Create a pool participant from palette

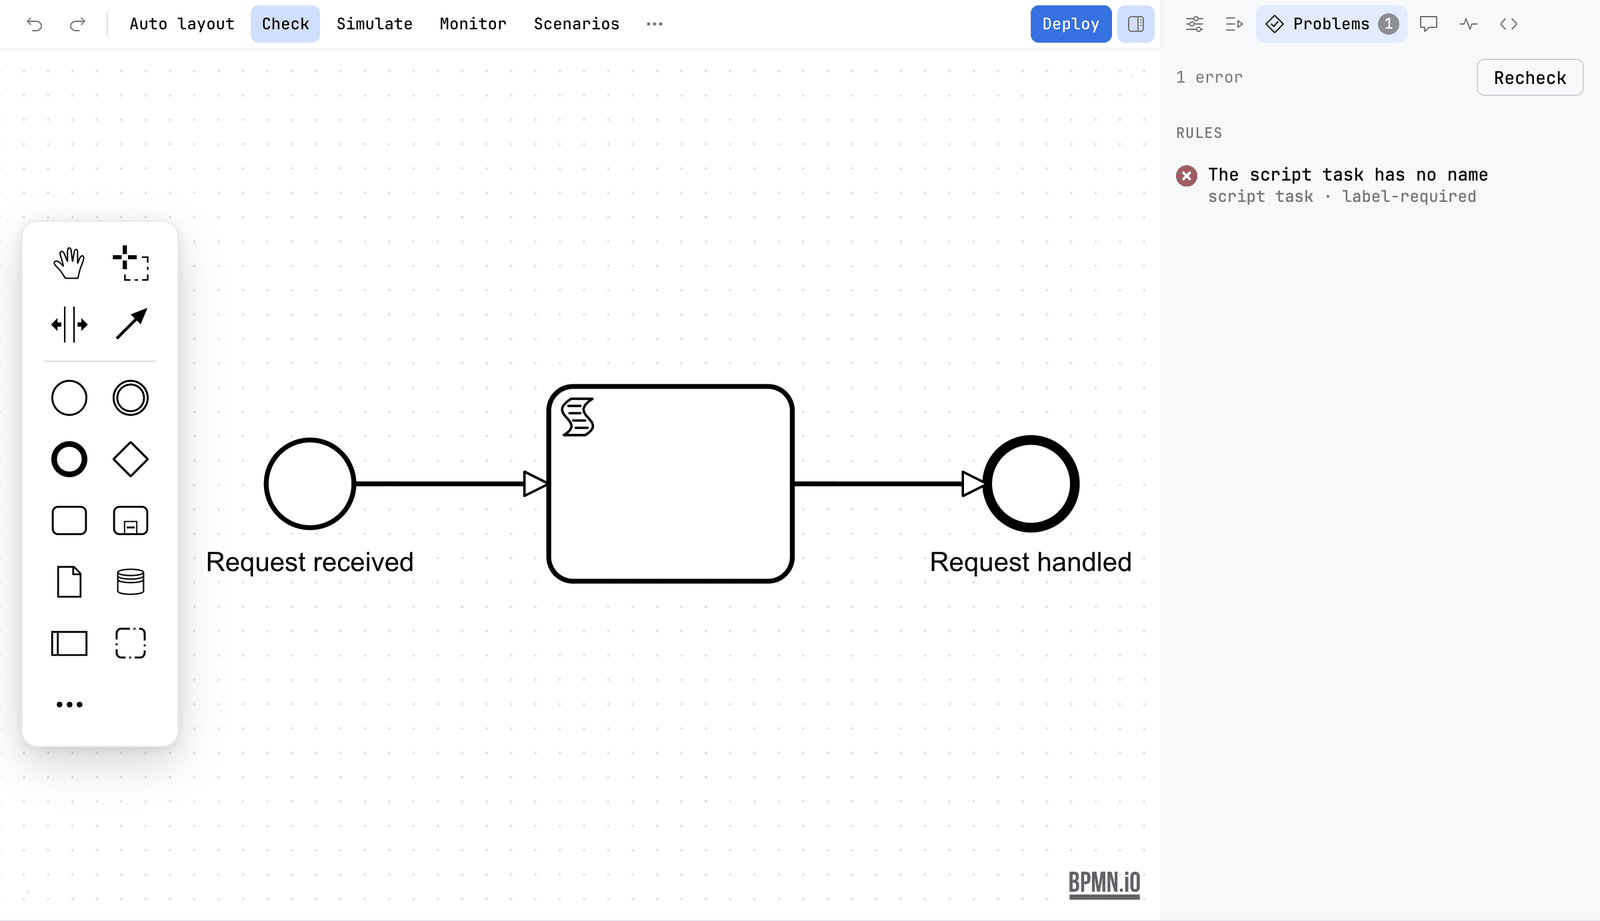tap(69, 643)
